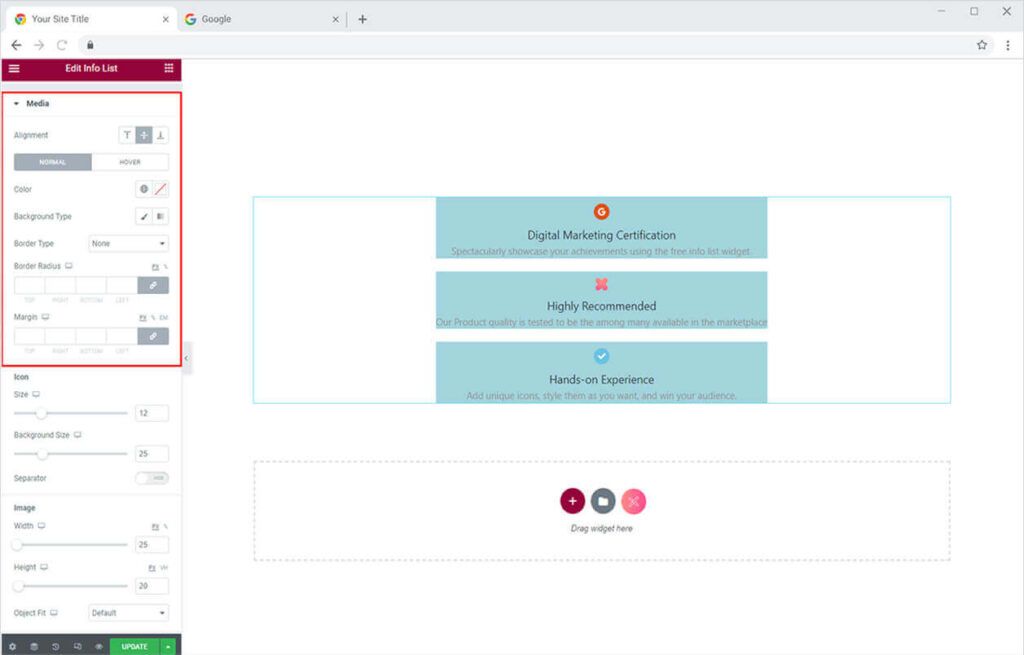Click the green Update button
Image resolution: width=1024 pixels, height=655 pixels.
pyautogui.click(x=134, y=647)
